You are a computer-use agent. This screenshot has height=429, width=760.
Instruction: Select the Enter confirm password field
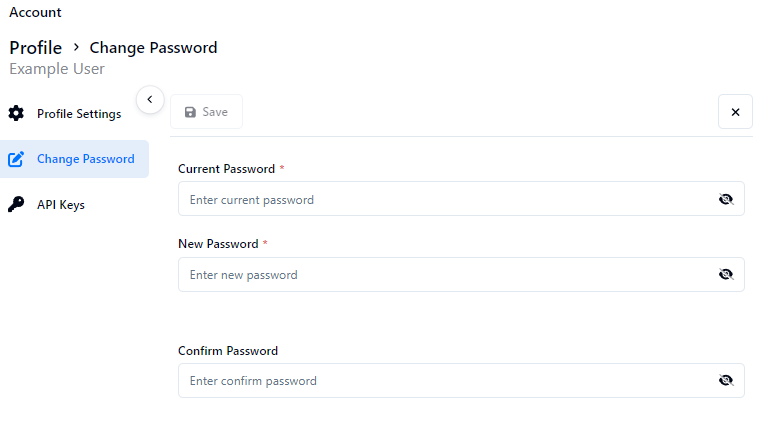440,380
